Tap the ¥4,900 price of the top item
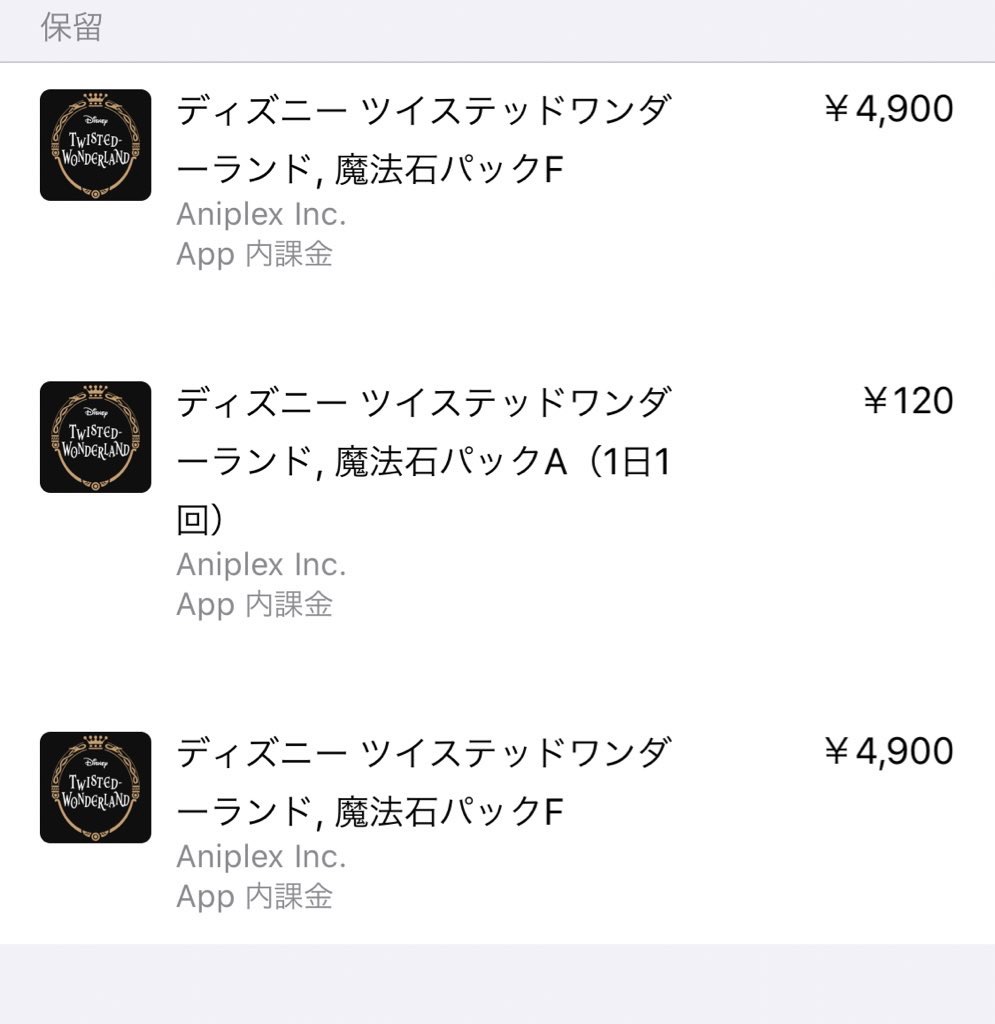The width and height of the screenshot is (995, 1024). point(888,109)
